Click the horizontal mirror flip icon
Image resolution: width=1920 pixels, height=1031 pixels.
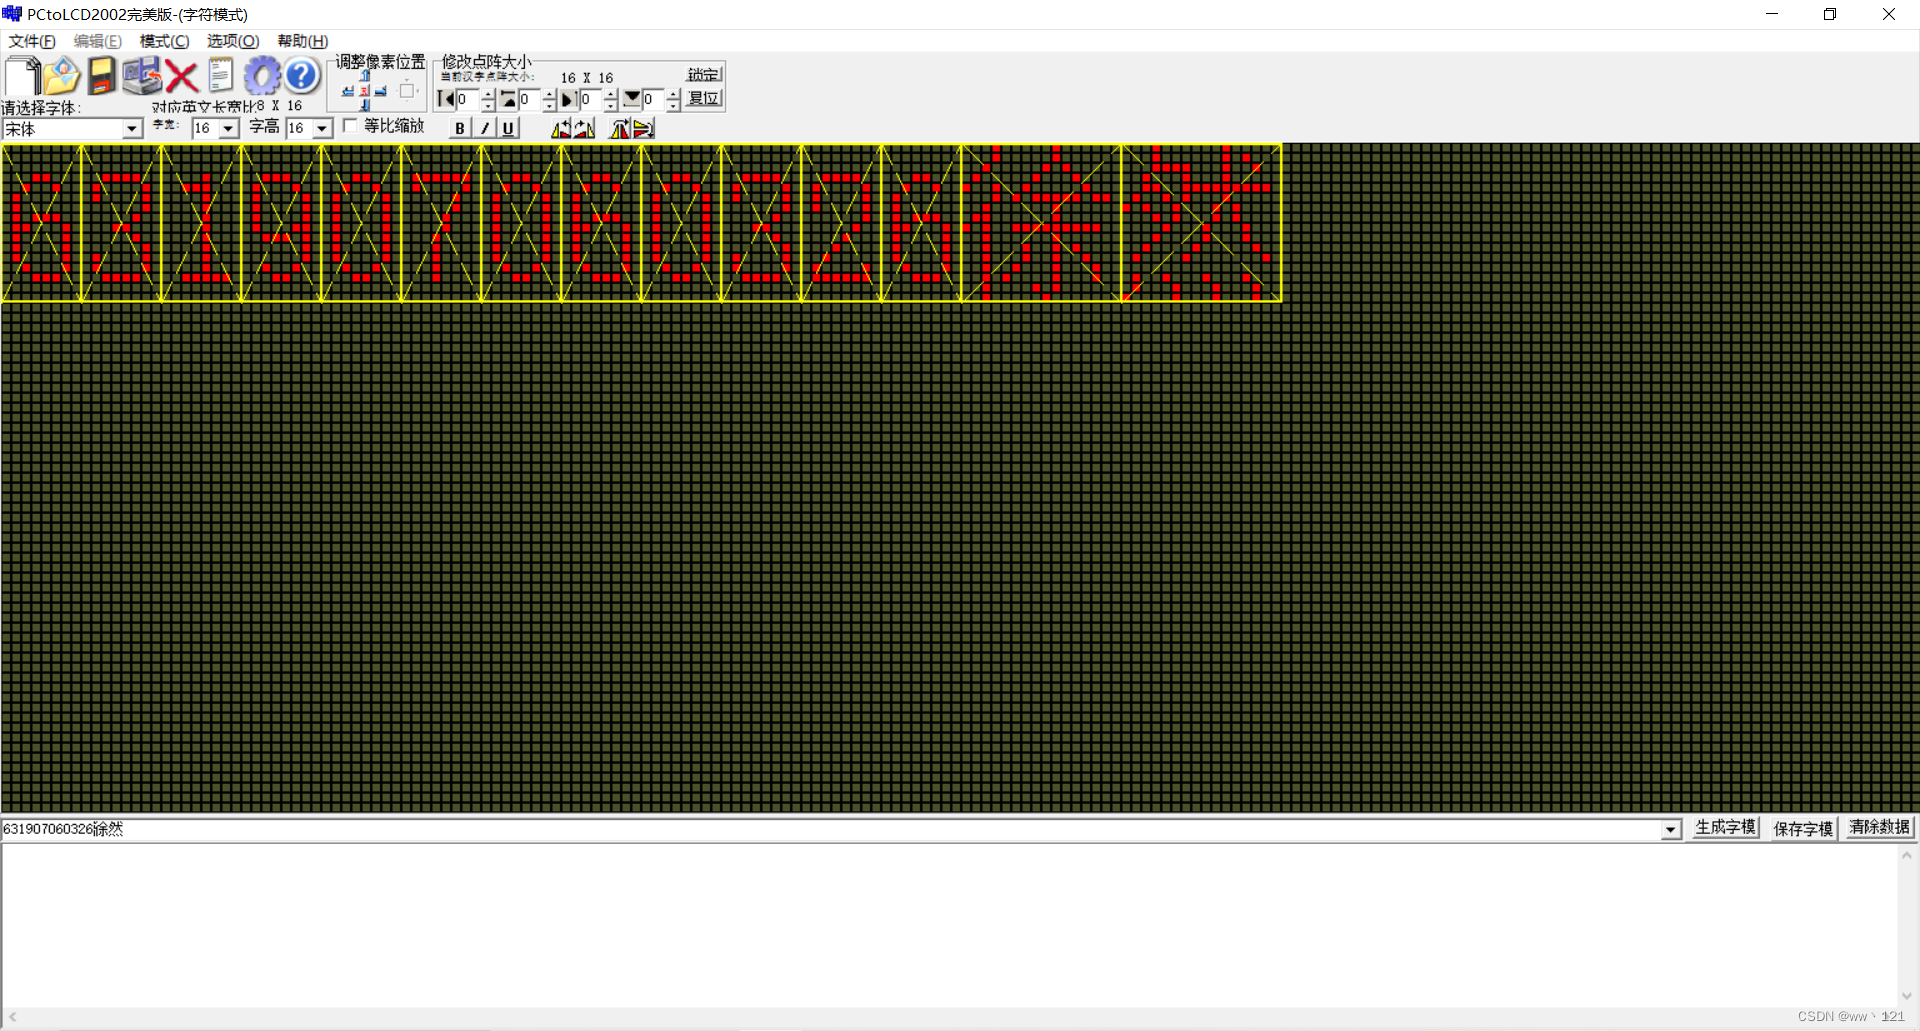620,128
